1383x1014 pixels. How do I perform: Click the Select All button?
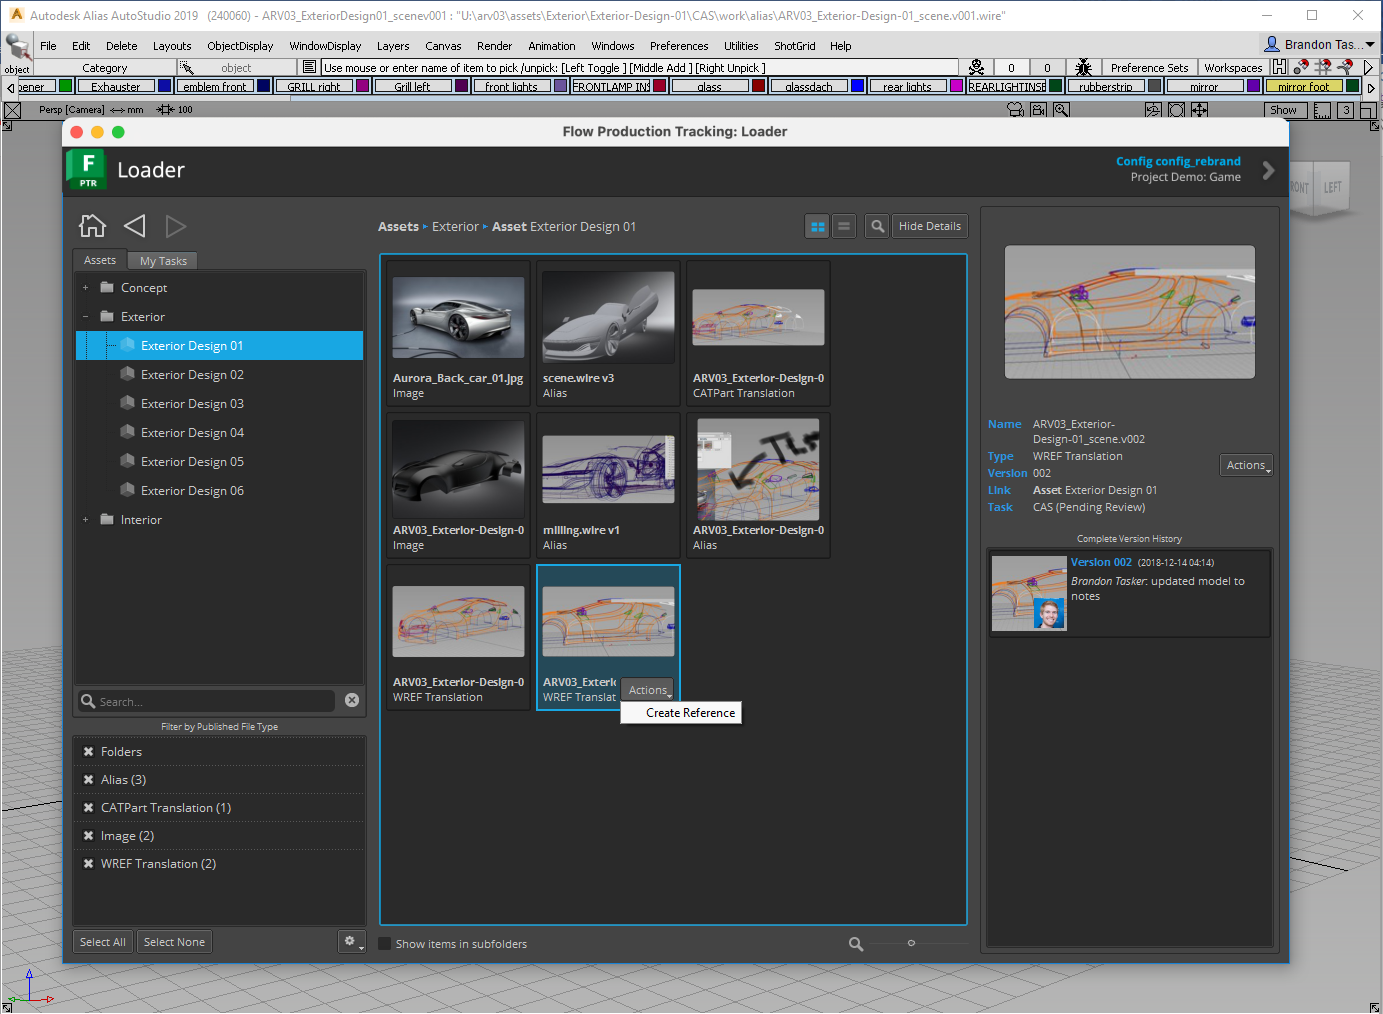103,942
